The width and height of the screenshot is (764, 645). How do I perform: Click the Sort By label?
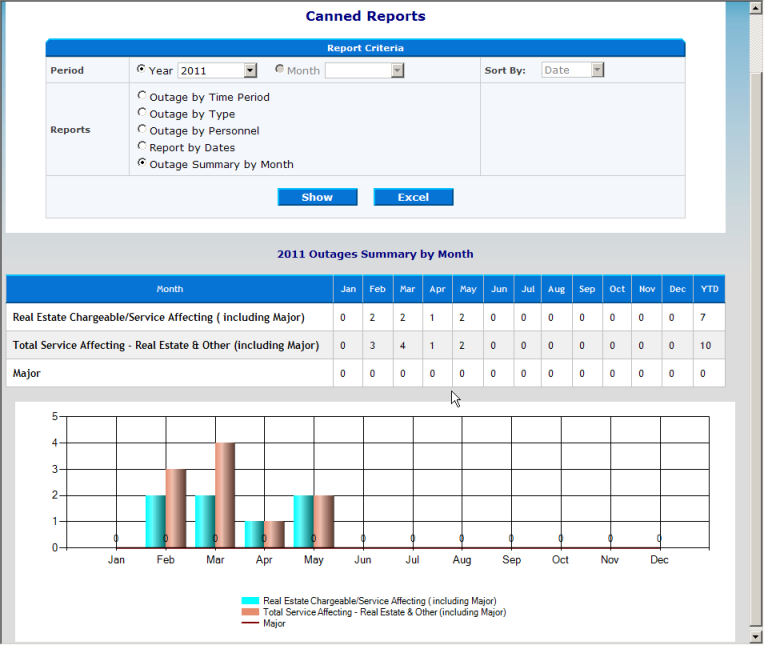[x=505, y=71]
